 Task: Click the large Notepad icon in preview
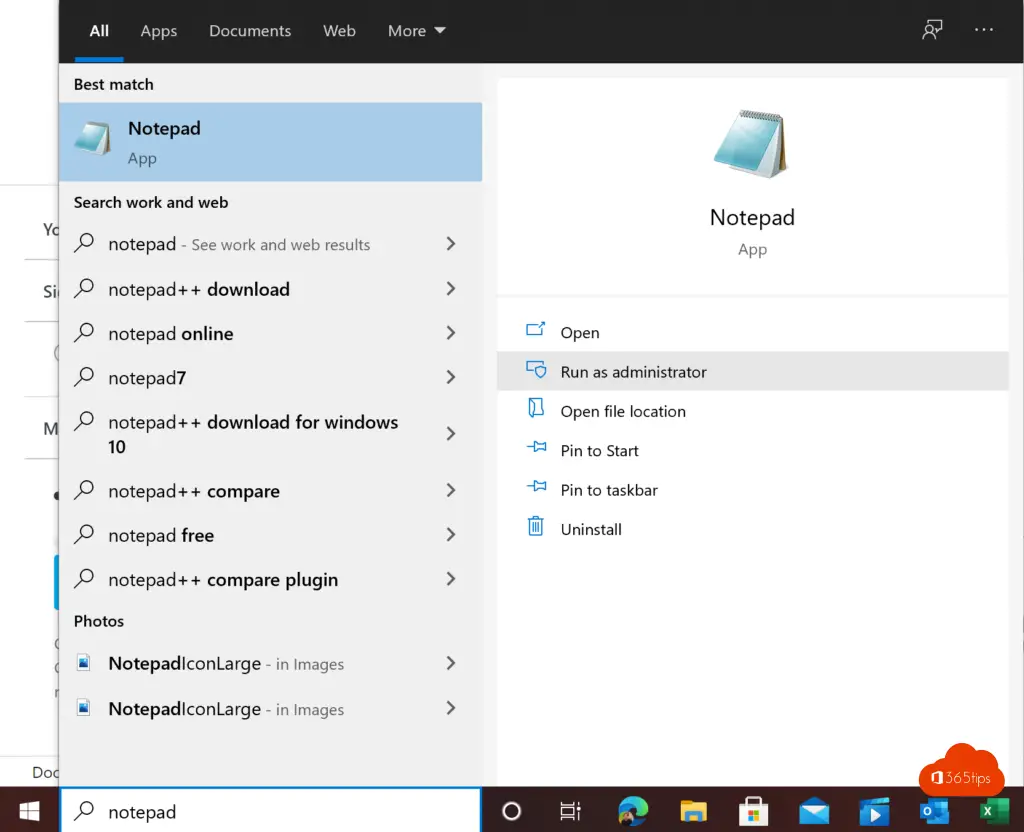coord(751,144)
